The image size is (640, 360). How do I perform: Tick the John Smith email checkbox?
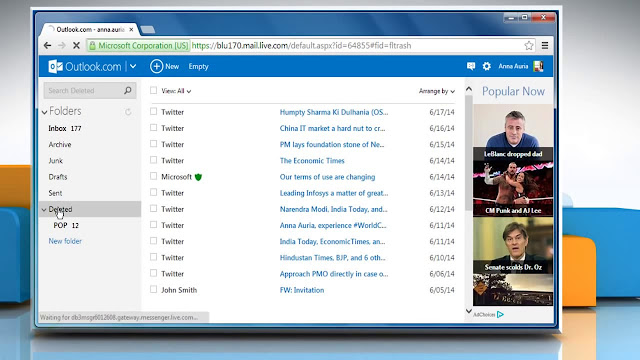tap(153, 289)
